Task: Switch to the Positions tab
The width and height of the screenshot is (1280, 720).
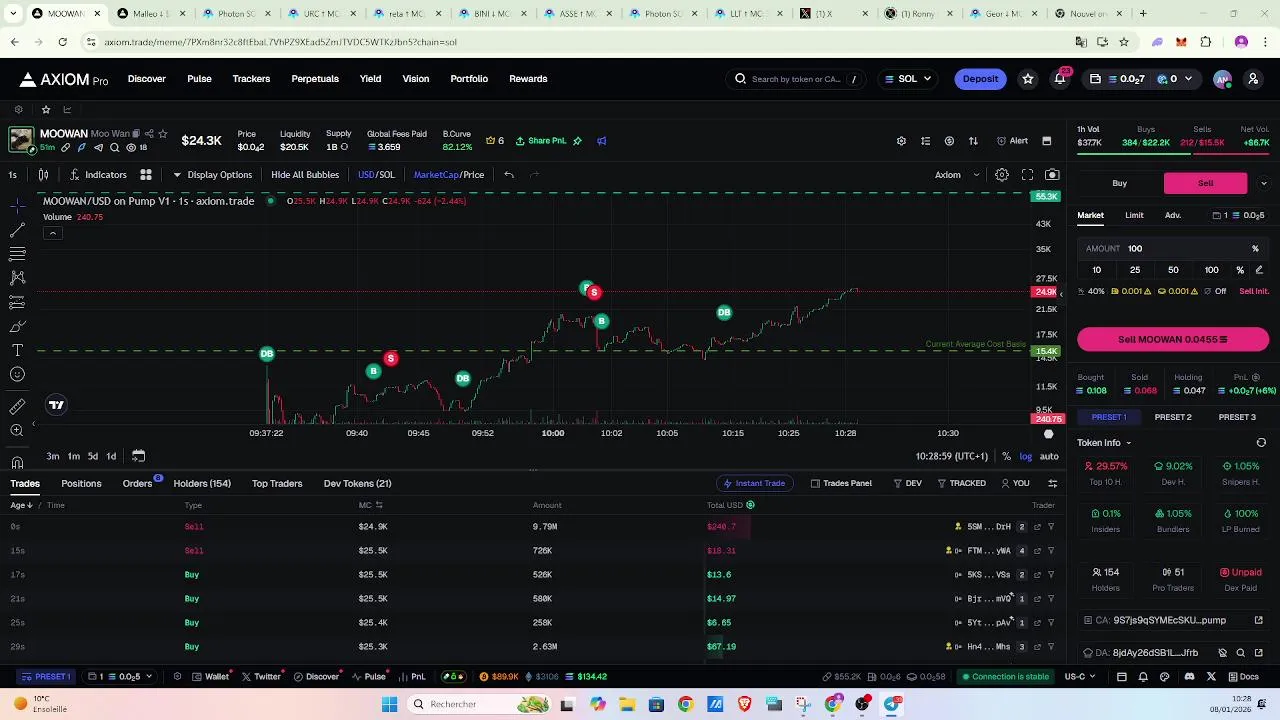Action: (x=81, y=484)
